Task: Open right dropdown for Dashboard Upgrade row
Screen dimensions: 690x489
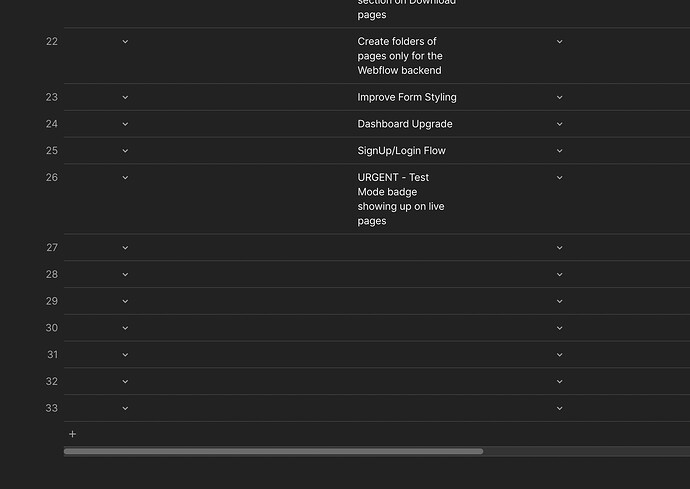Action: (559, 125)
